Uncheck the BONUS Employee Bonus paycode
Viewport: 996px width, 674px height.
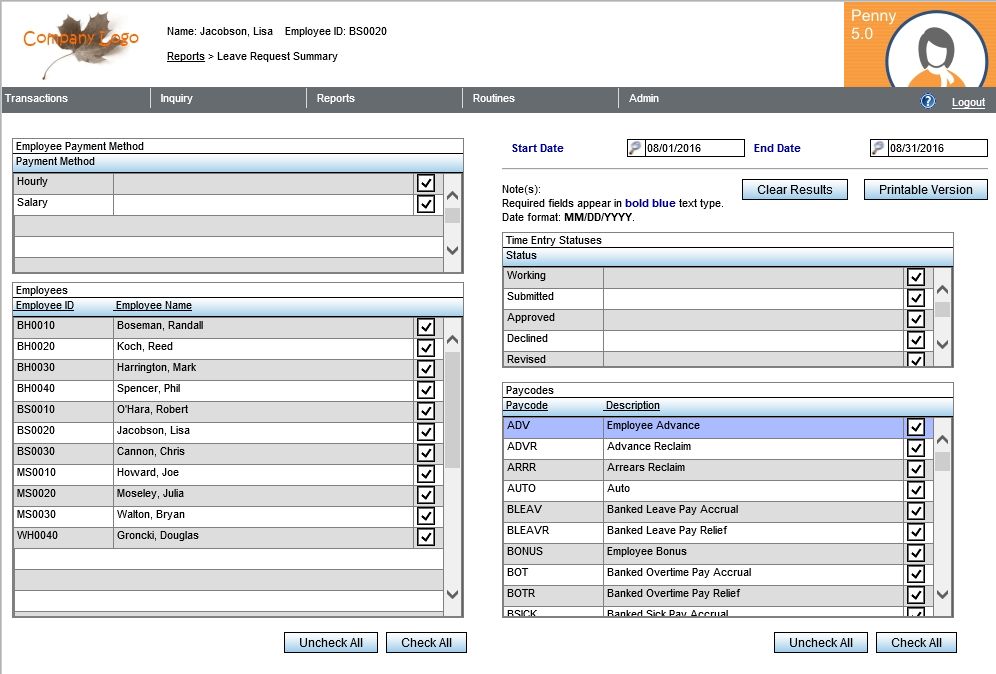click(x=916, y=552)
